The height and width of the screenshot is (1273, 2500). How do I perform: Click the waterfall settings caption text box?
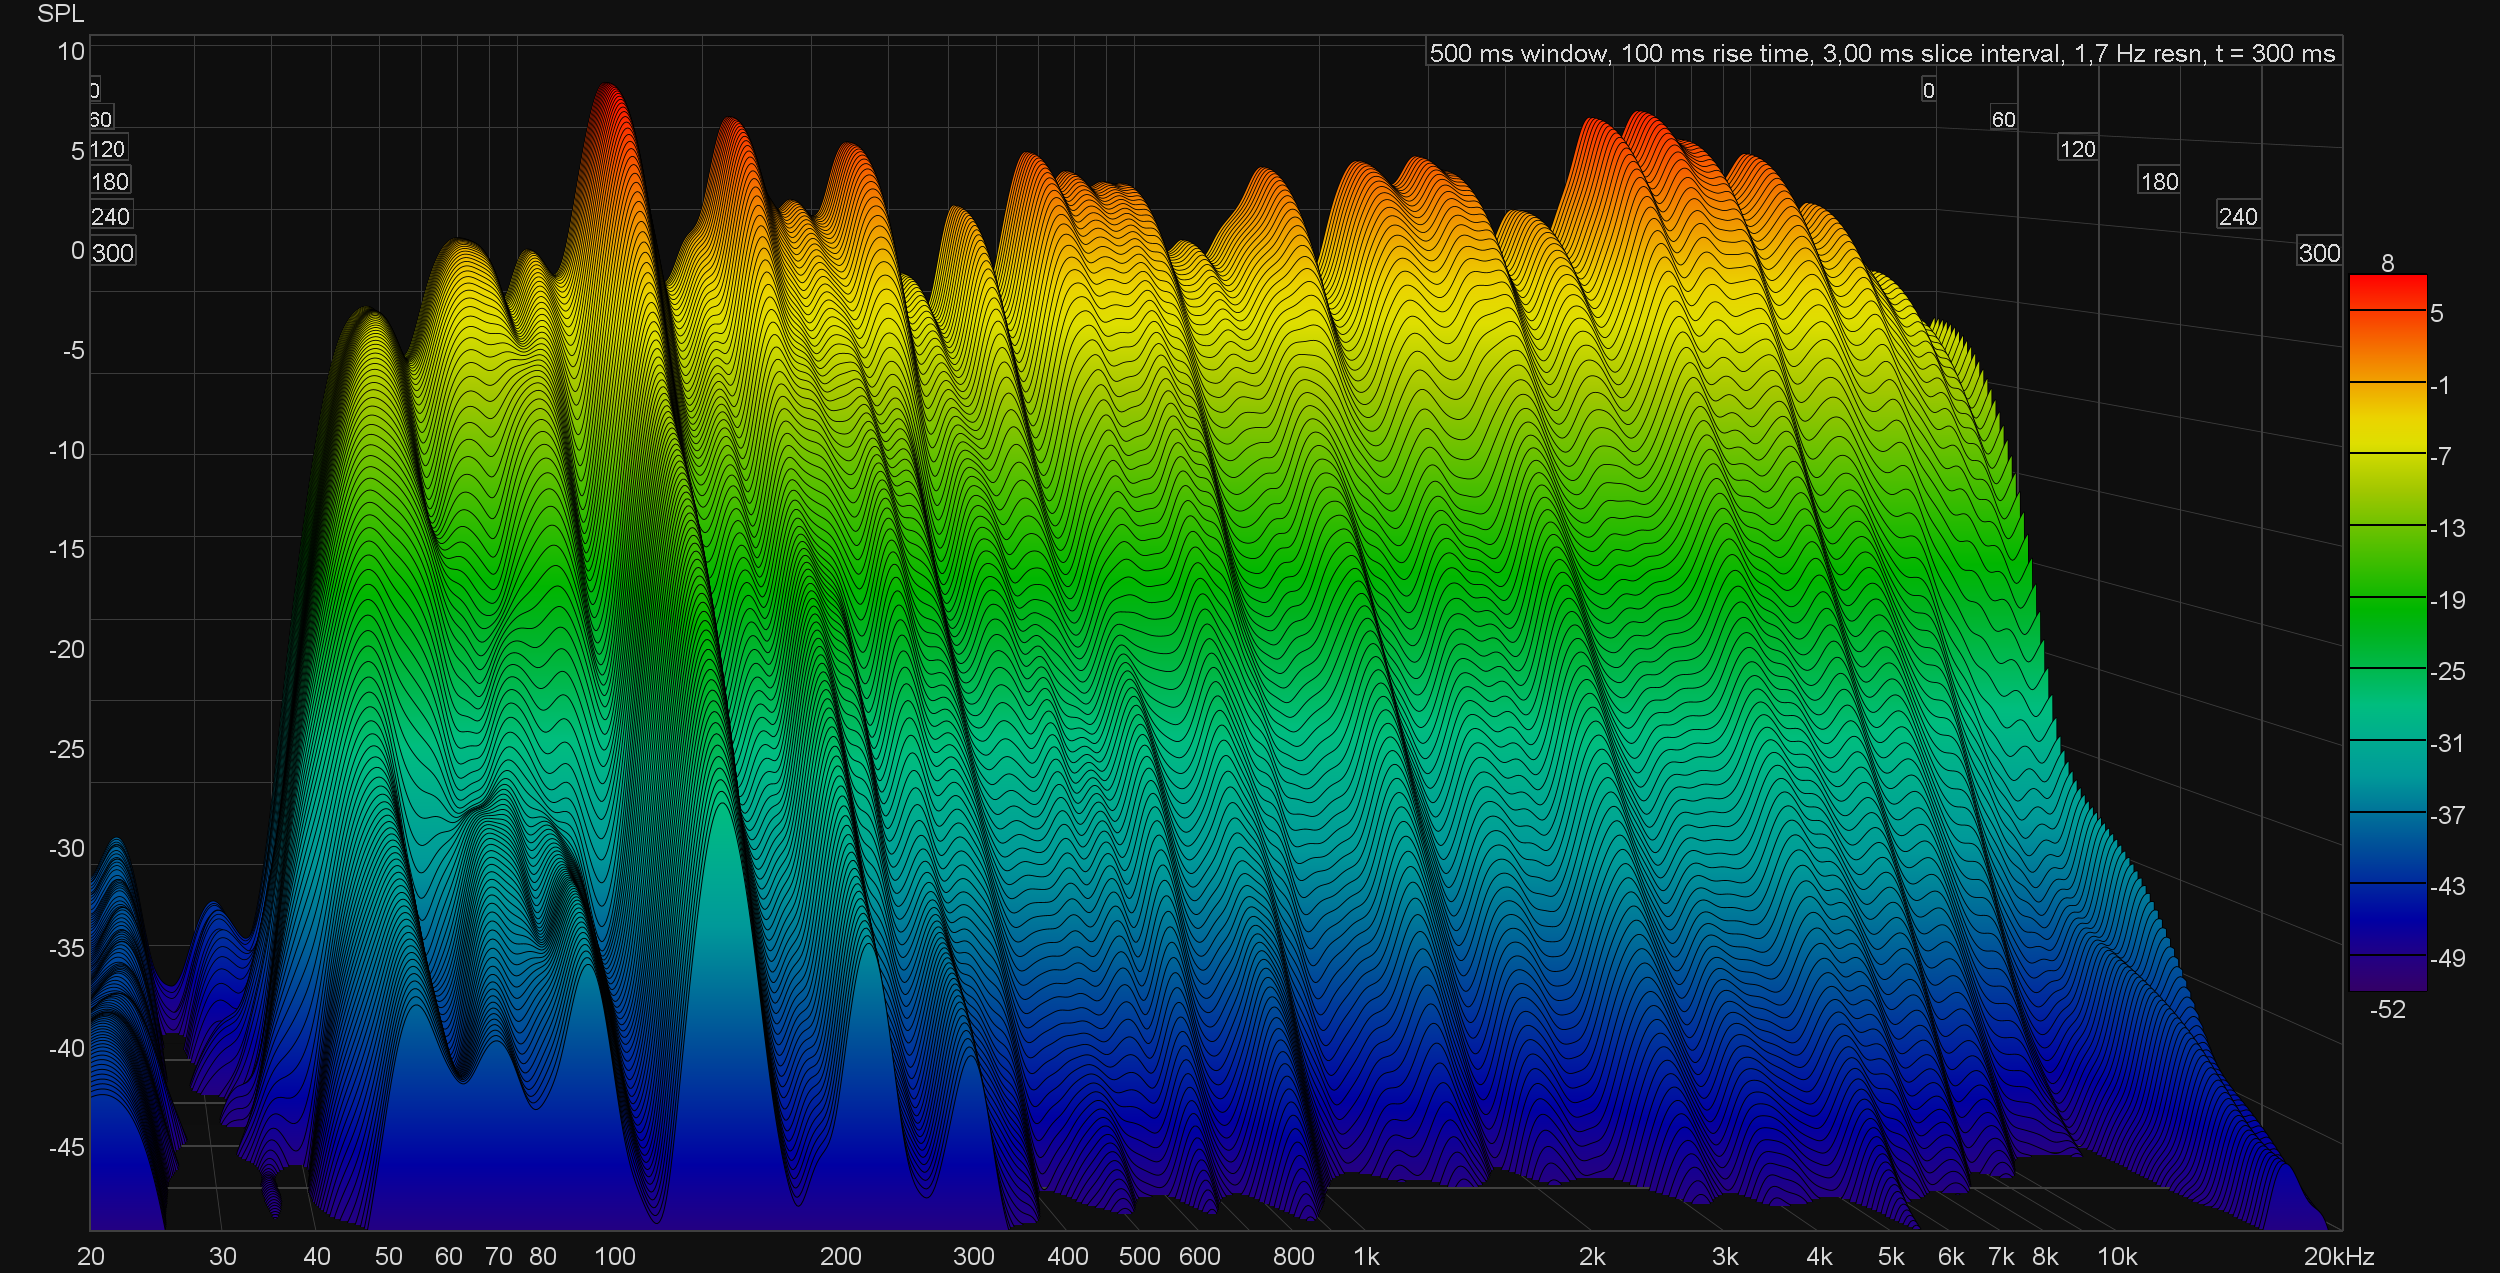point(1882,53)
